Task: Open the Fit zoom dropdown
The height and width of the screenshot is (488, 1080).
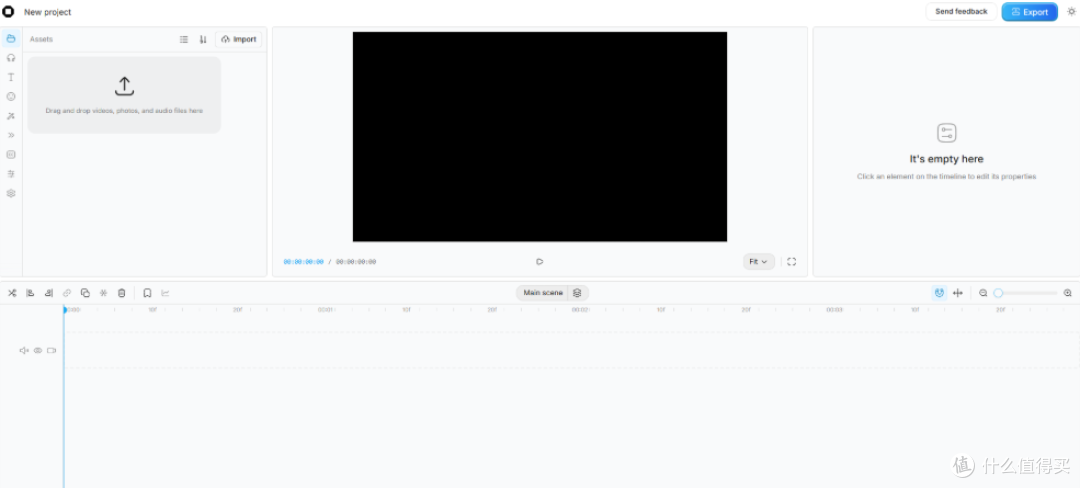Action: [758, 262]
